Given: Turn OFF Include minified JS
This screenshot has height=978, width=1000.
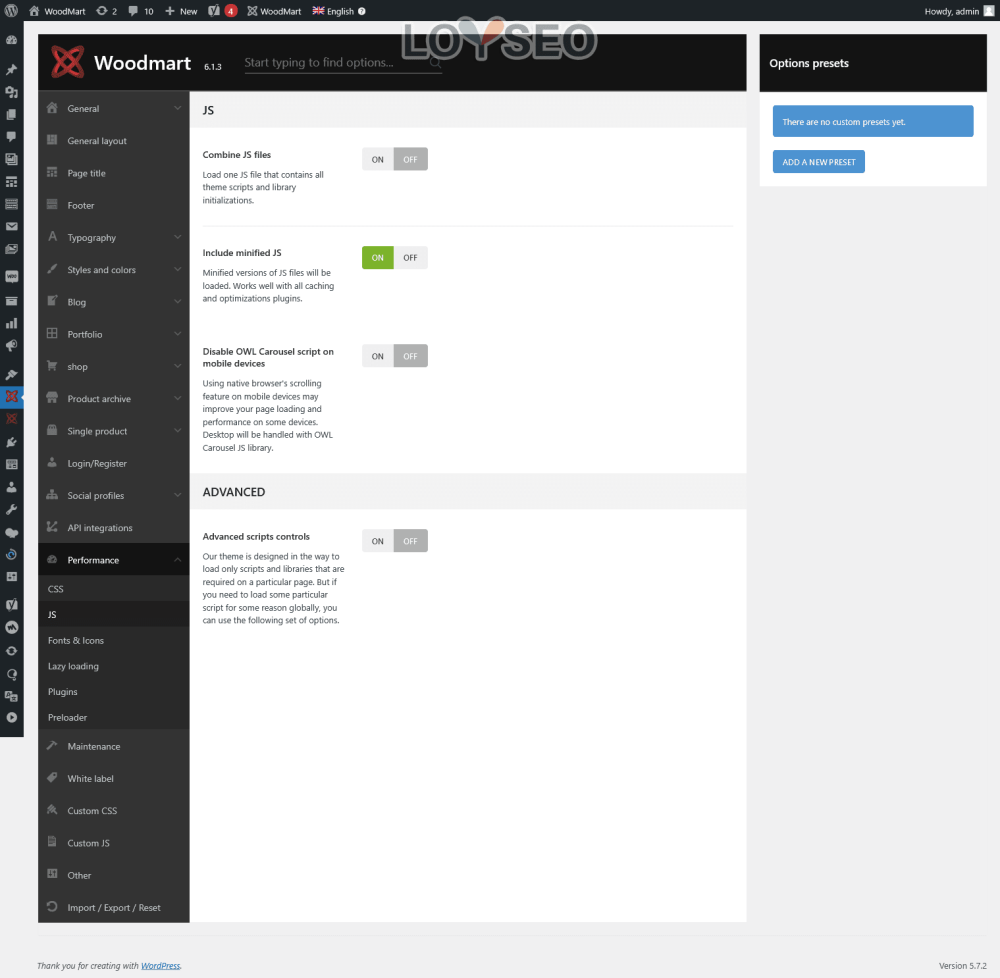Looking at the screenshot, I should click(410, 258).
